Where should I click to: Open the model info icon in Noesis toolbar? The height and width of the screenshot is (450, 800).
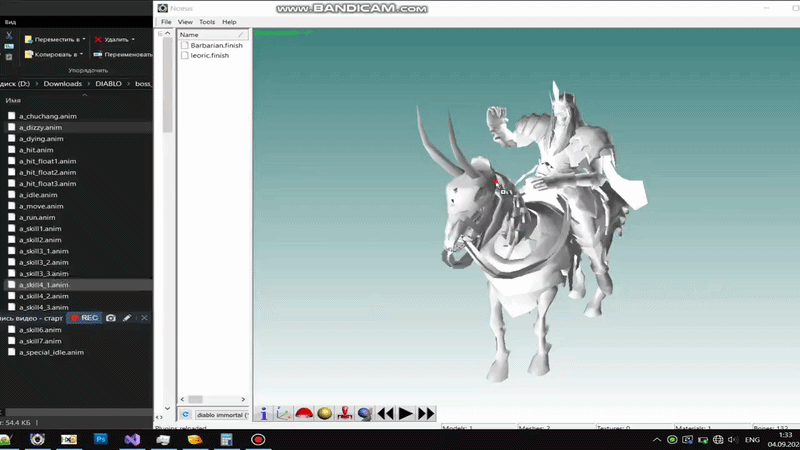(x=264, y=413)
